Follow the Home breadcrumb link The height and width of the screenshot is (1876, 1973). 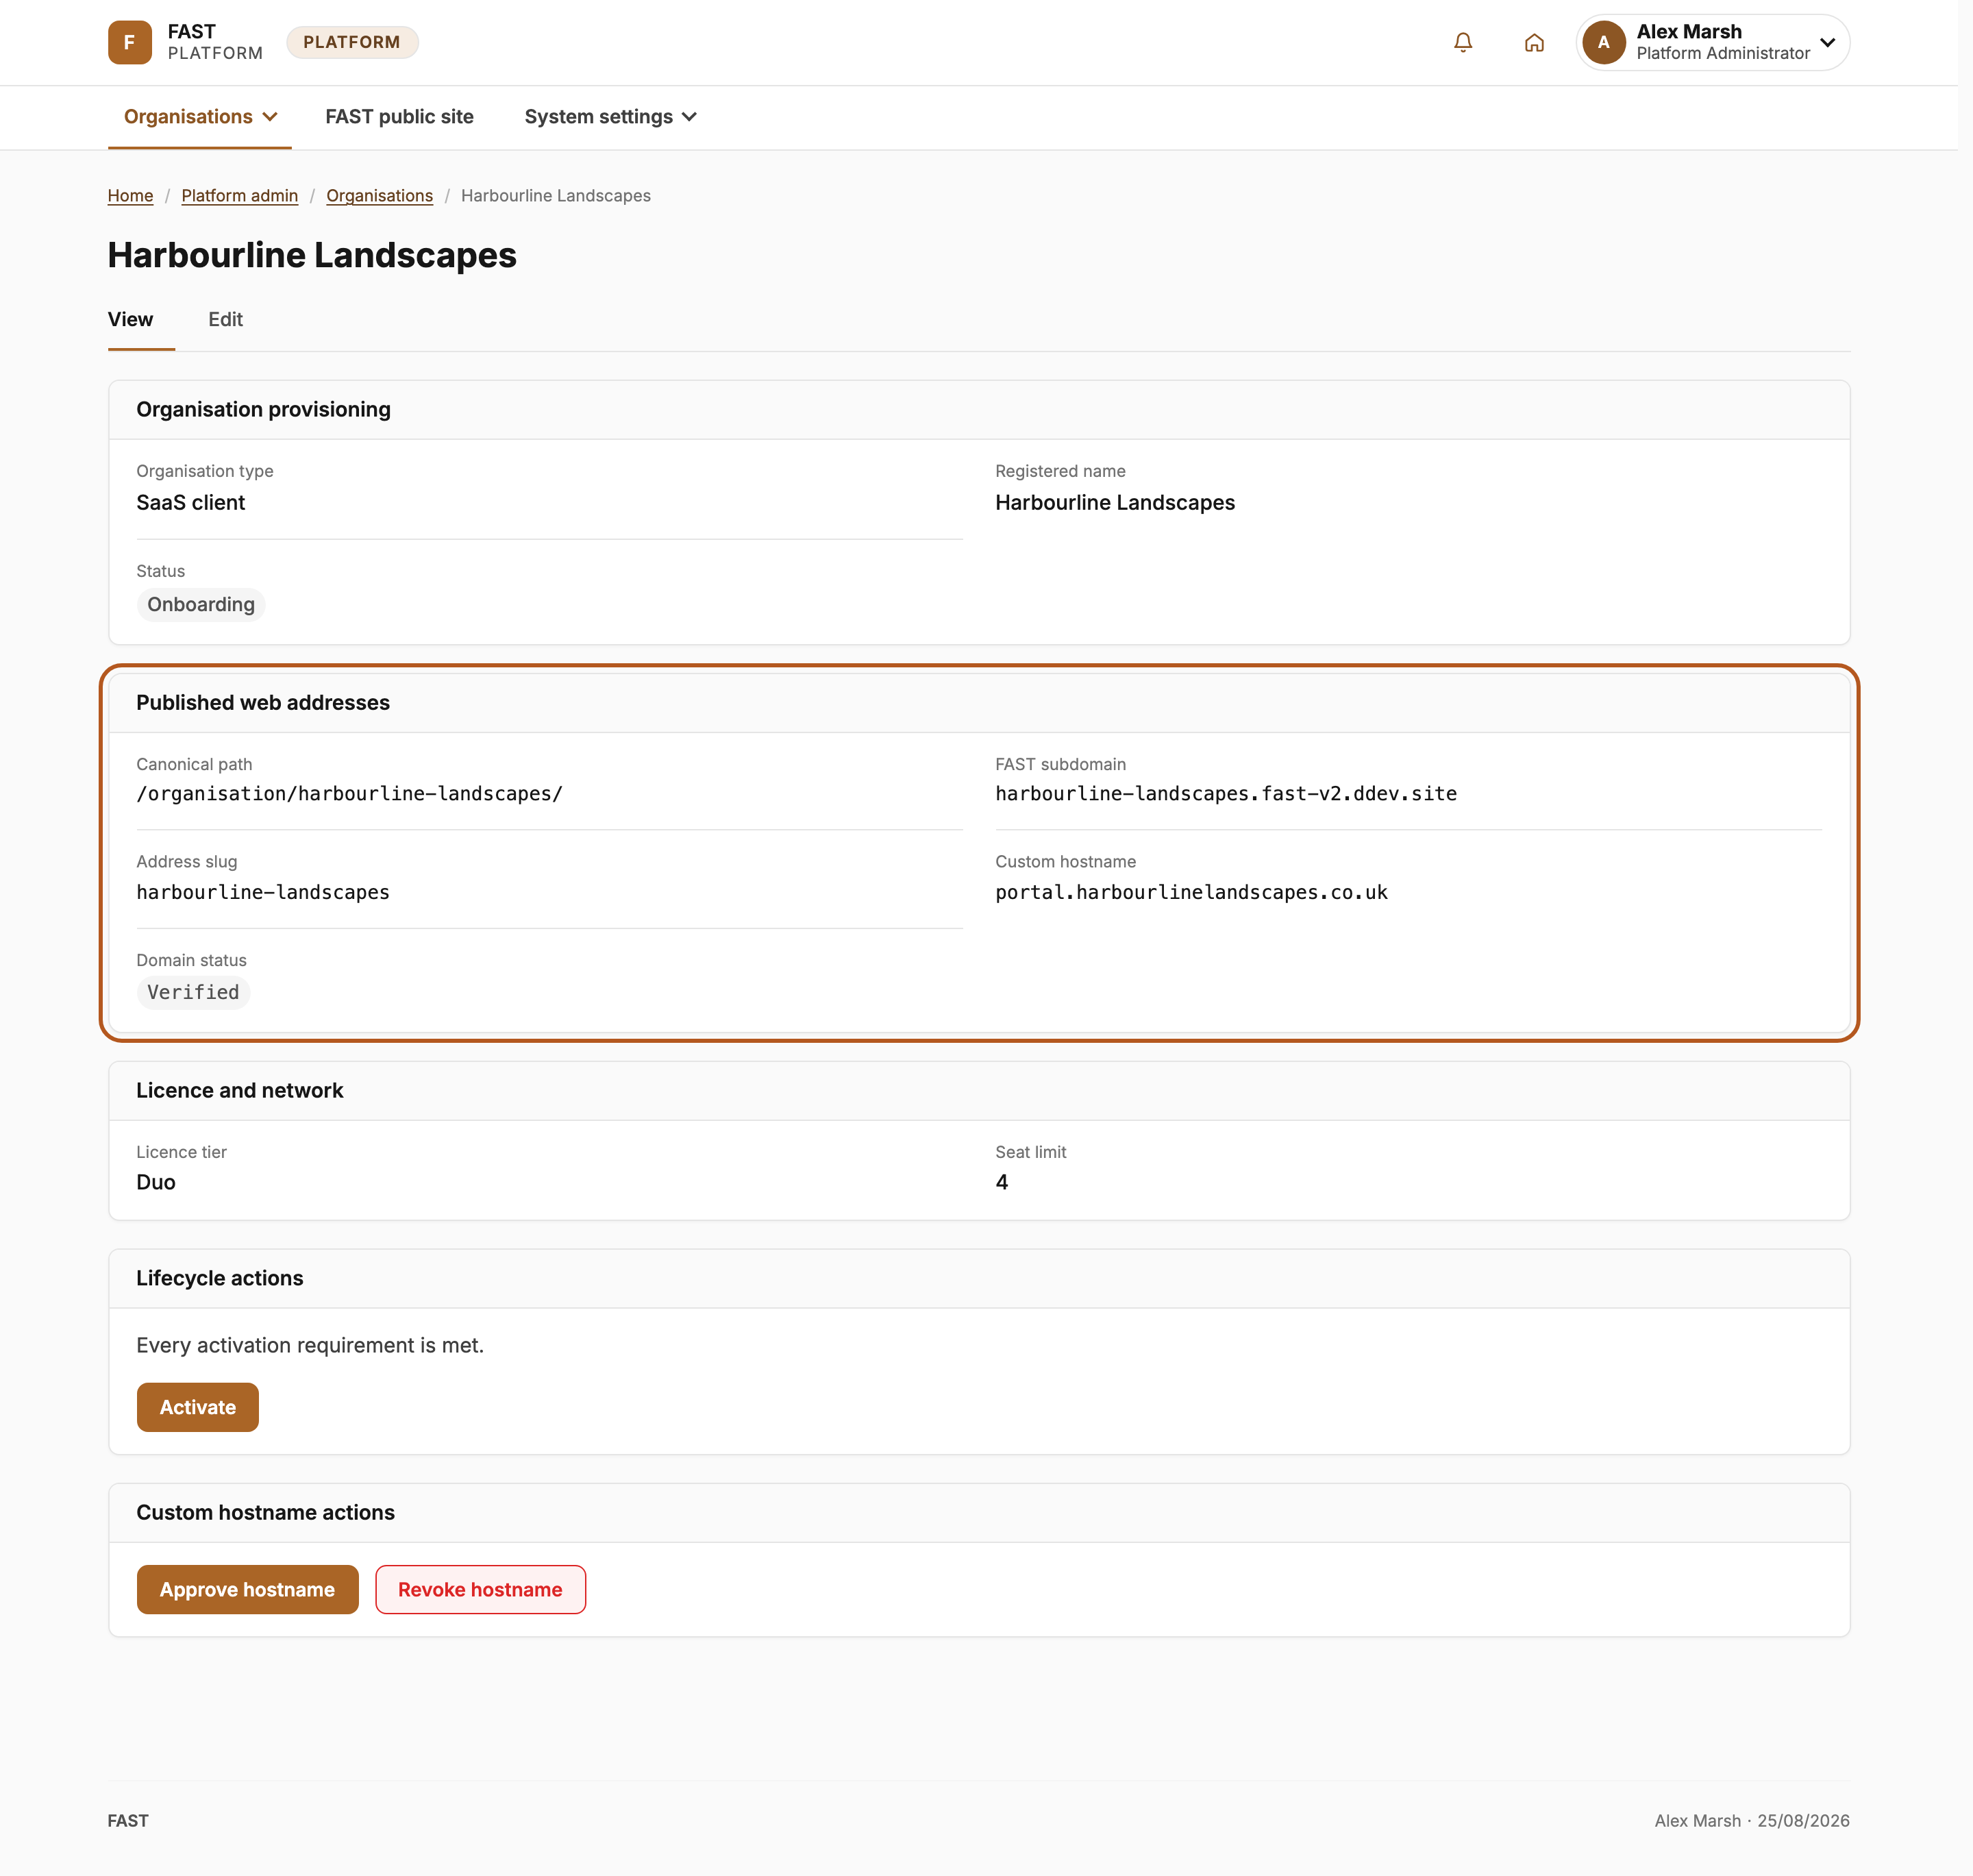point(130,196)
